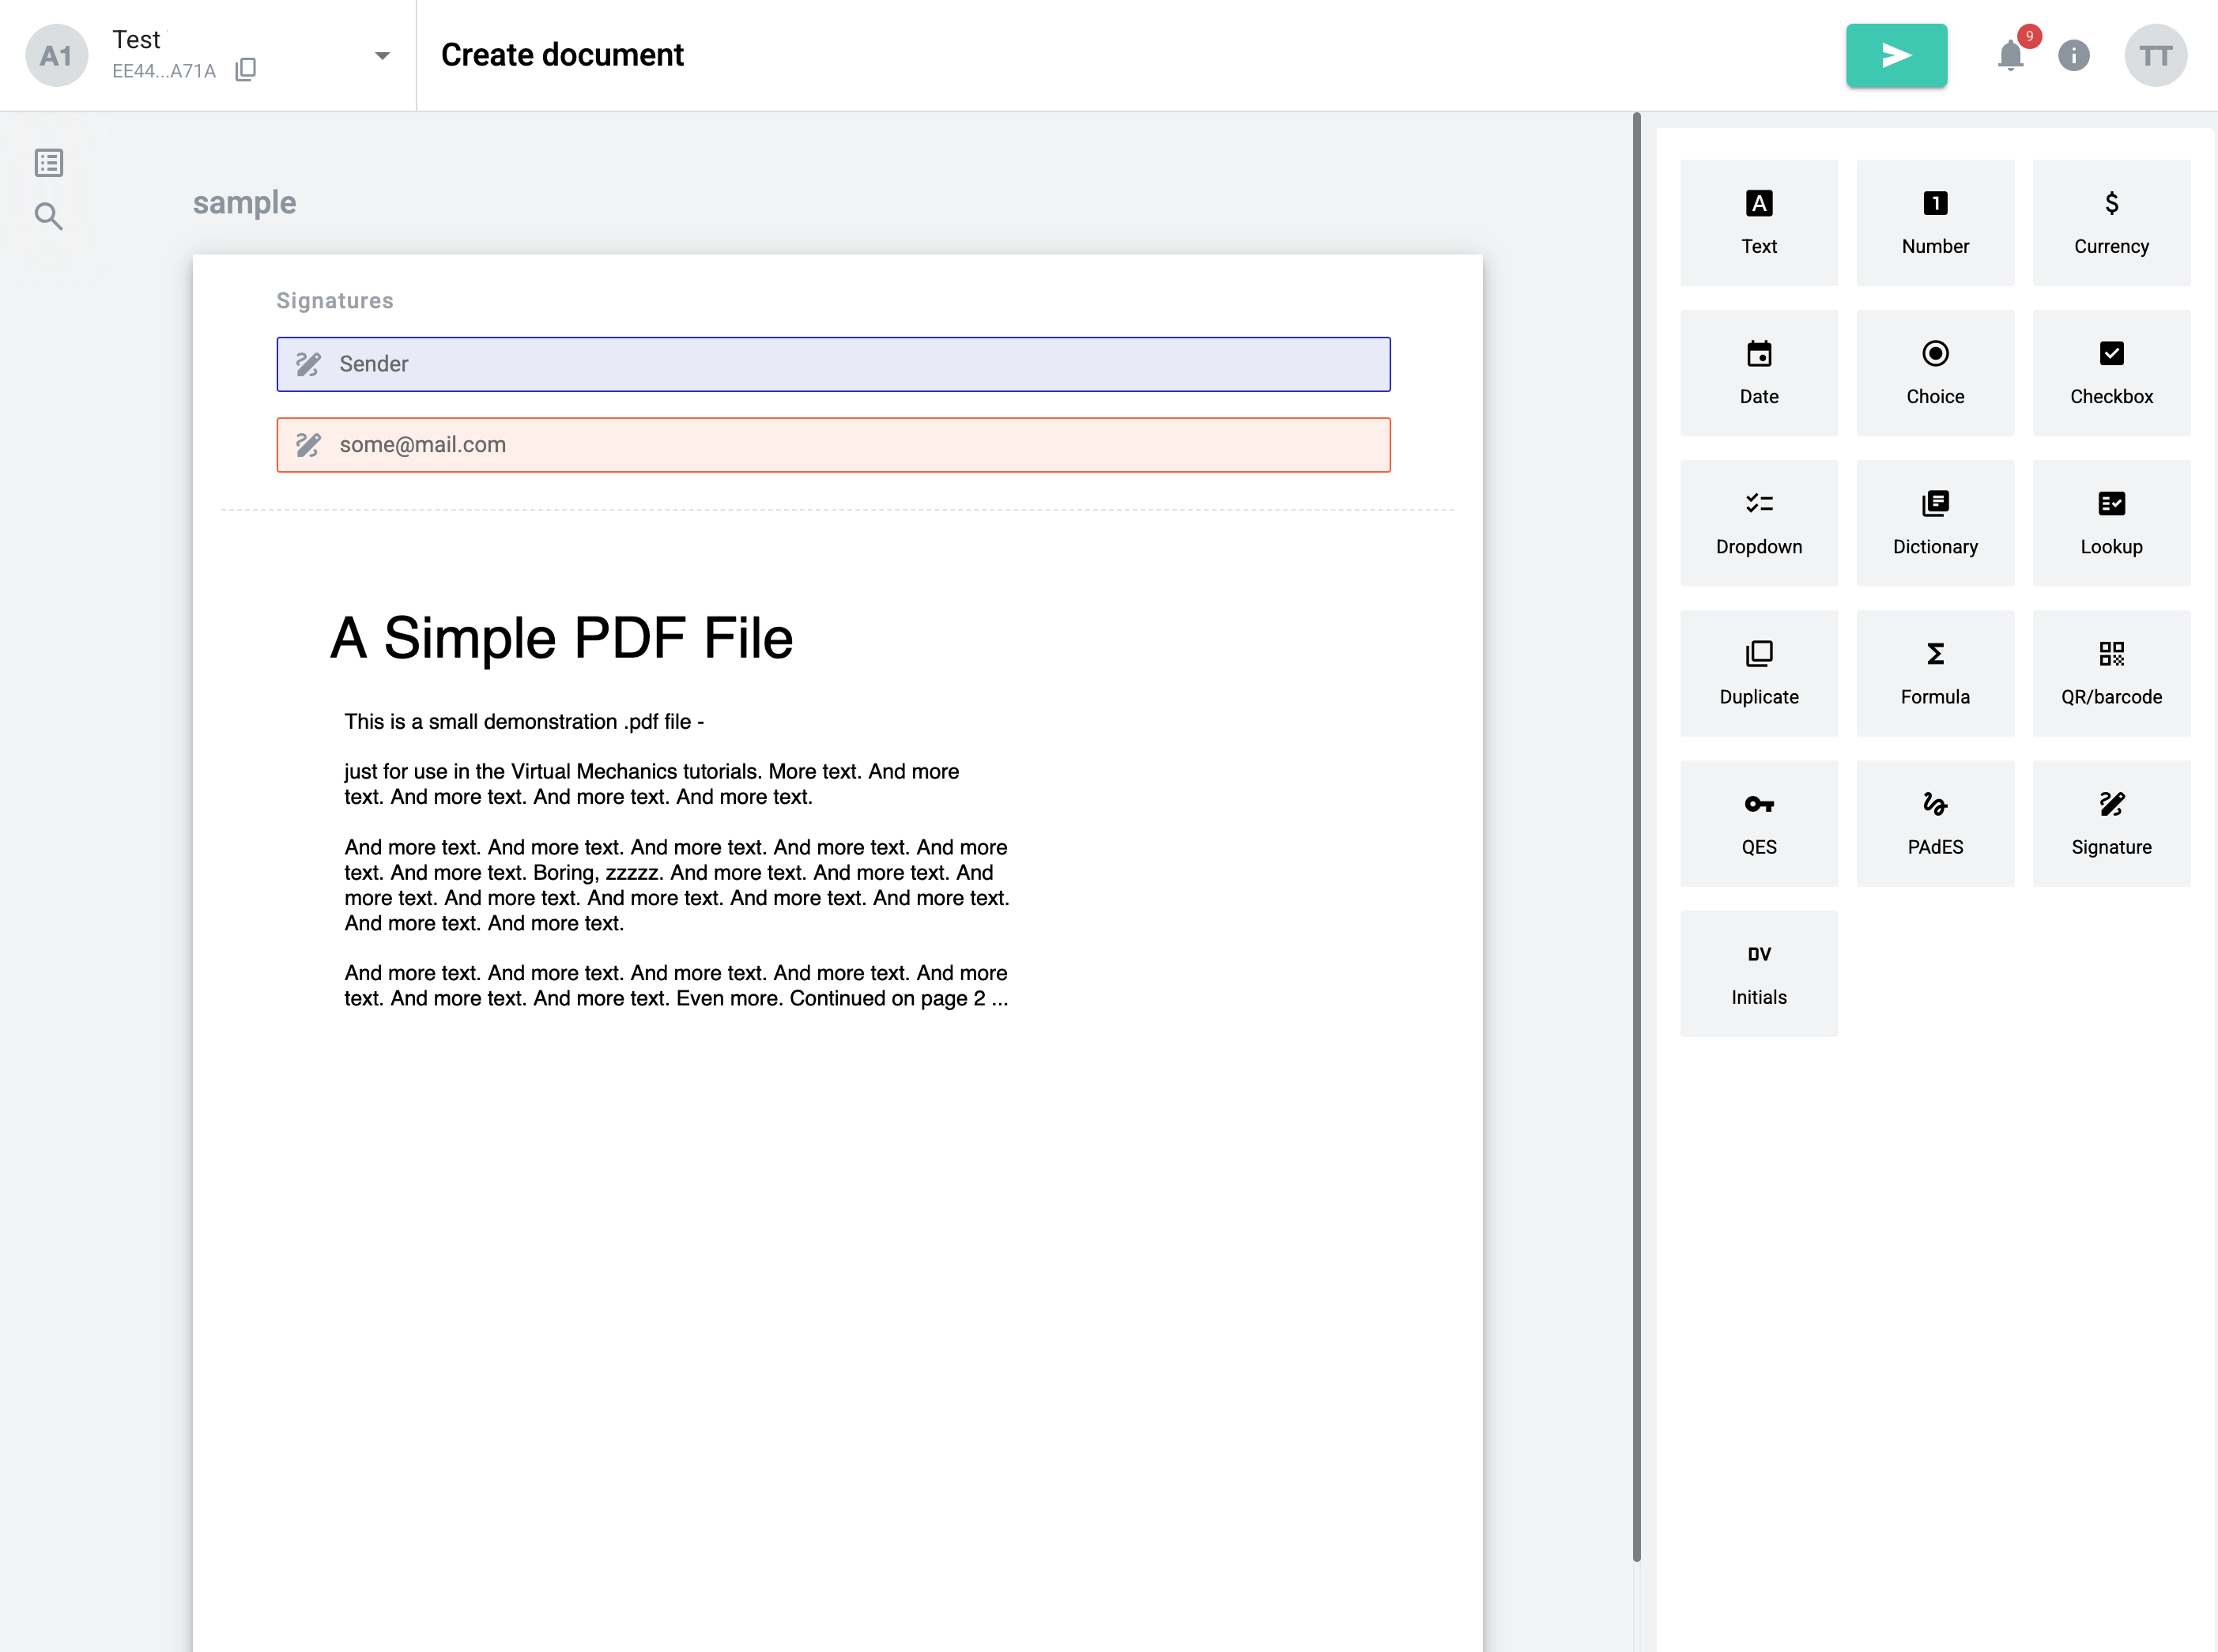The height and width of the screenshot is (1652, 2218).
Task: Add a Dropdown field element
Action: coord(1758,523)
